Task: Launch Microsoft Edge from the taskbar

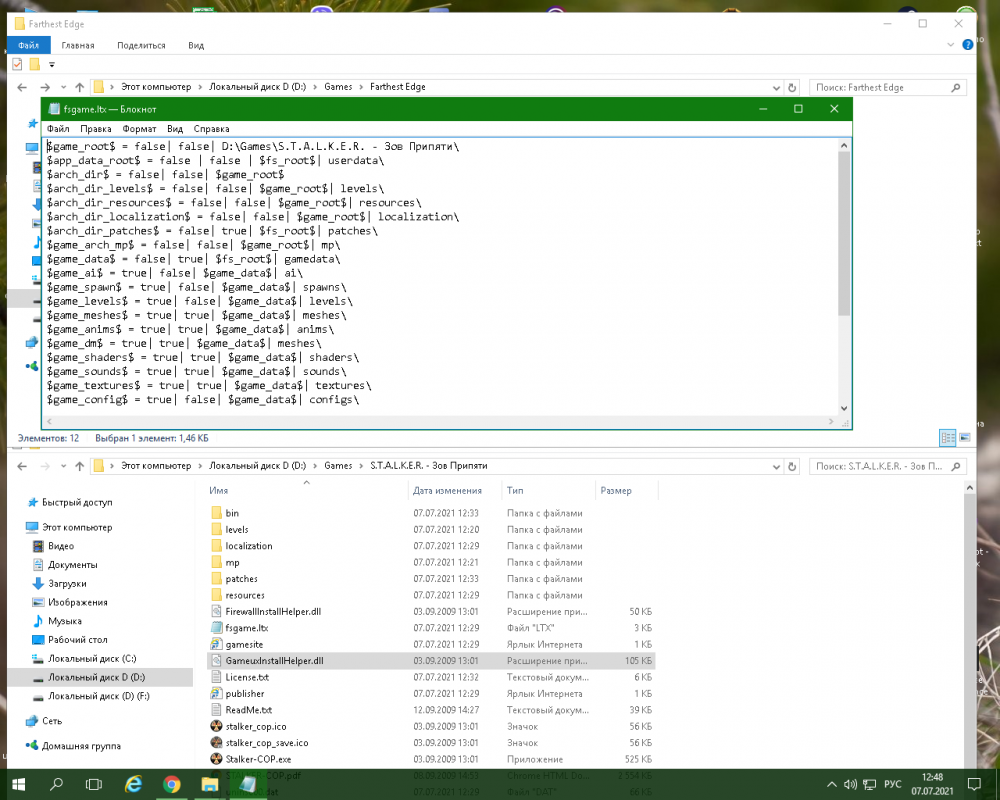Action: (x=133, y=783)
